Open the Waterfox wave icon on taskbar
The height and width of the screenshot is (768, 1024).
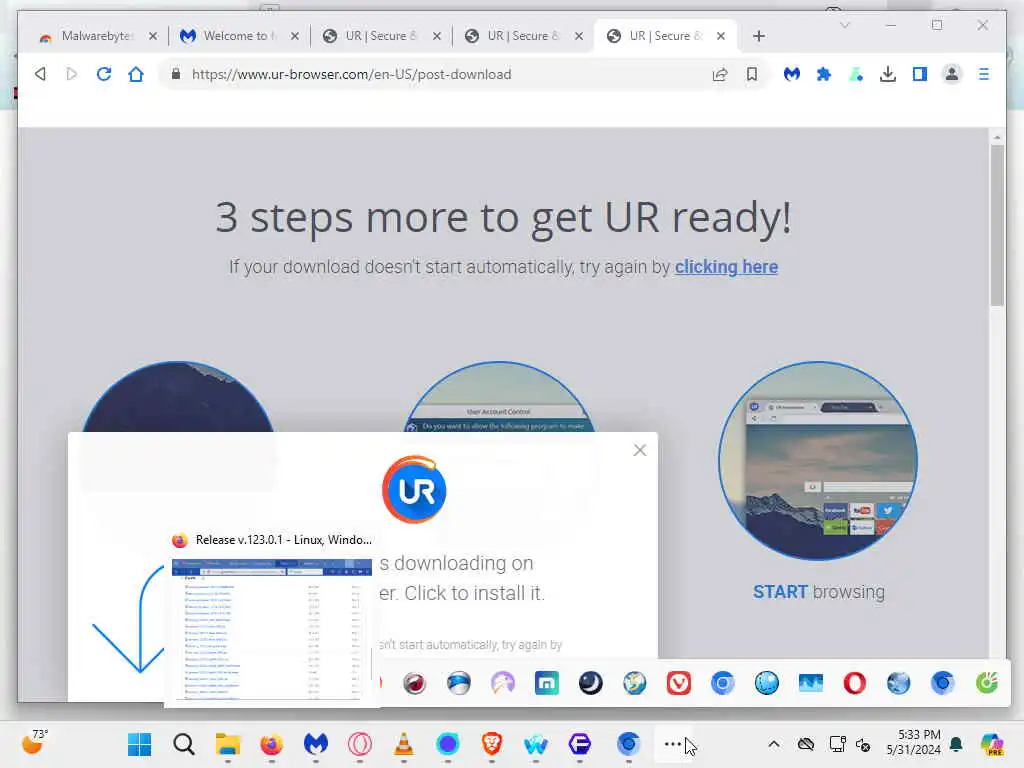pyautogui.click(x=536, y=744)
